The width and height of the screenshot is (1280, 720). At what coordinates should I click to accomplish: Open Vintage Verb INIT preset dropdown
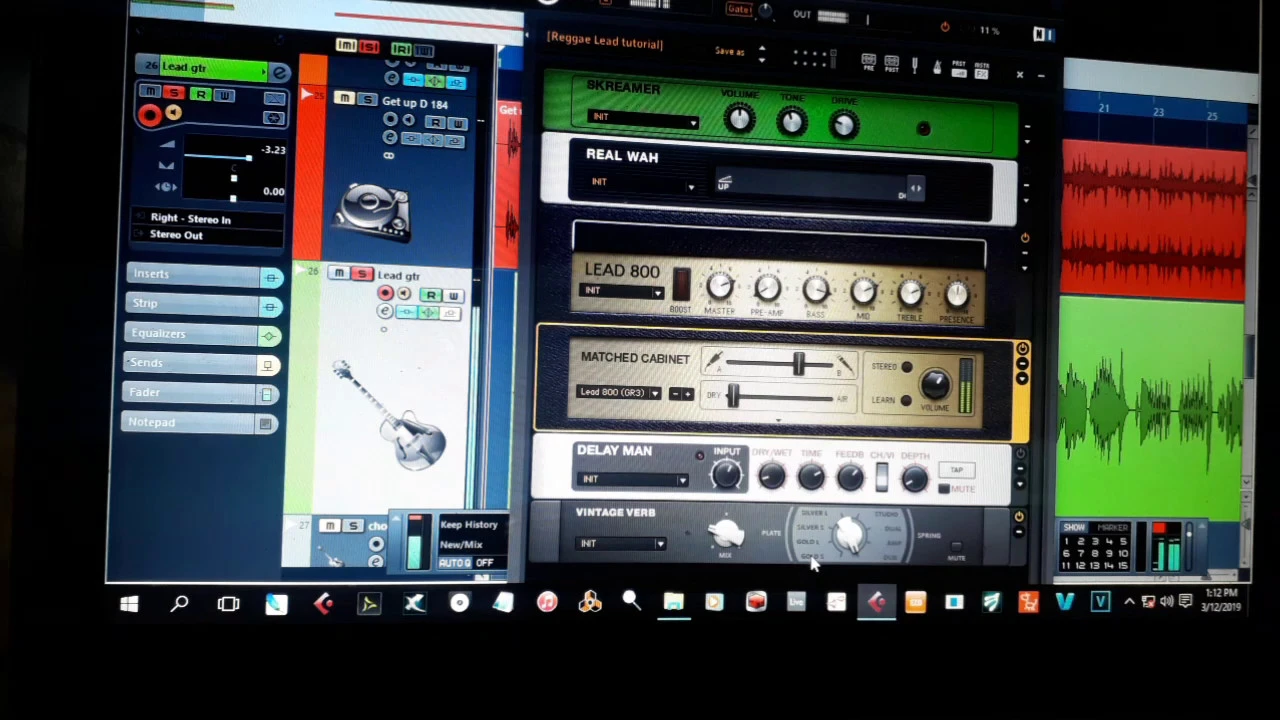point(621,544)
